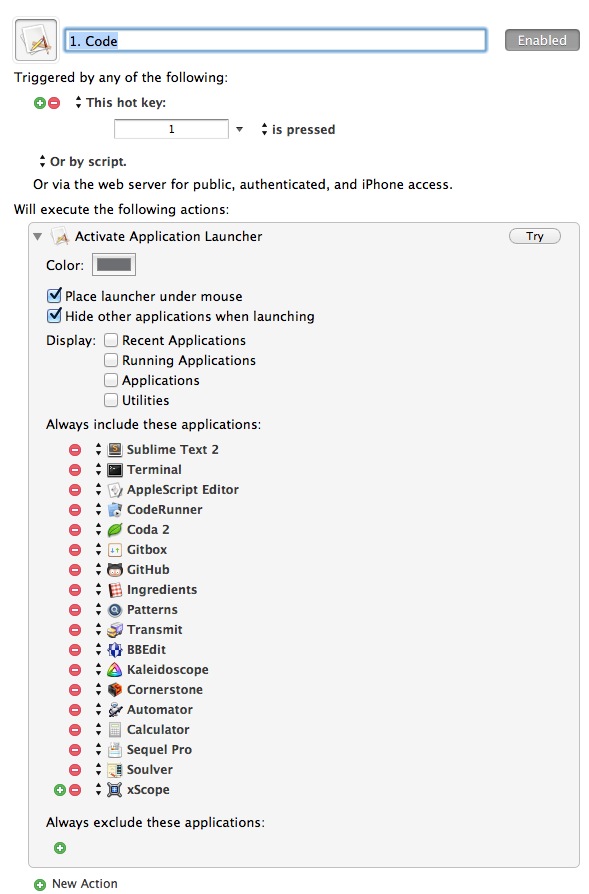Remove Sublime Text 2 from included applications

pyautogui.click(x=75, y=450)
